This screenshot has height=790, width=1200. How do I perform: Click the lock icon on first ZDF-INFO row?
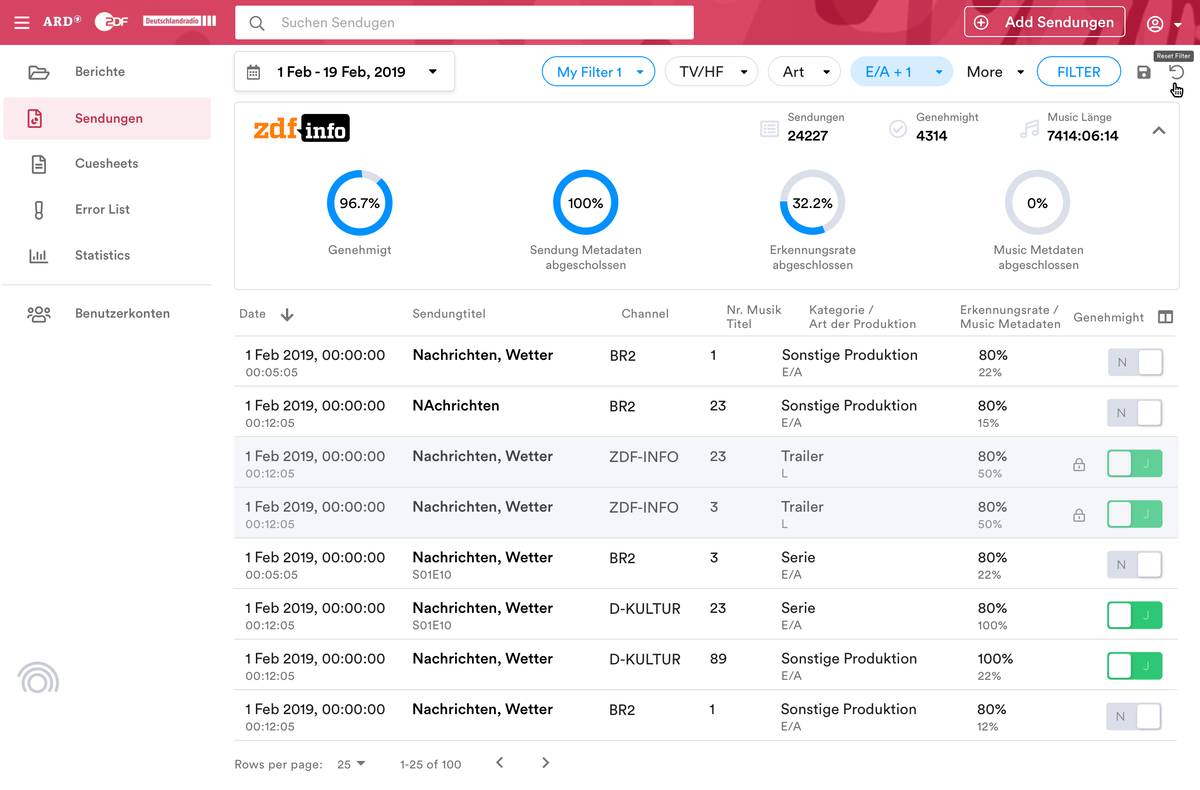click(x=1079, y=464)
